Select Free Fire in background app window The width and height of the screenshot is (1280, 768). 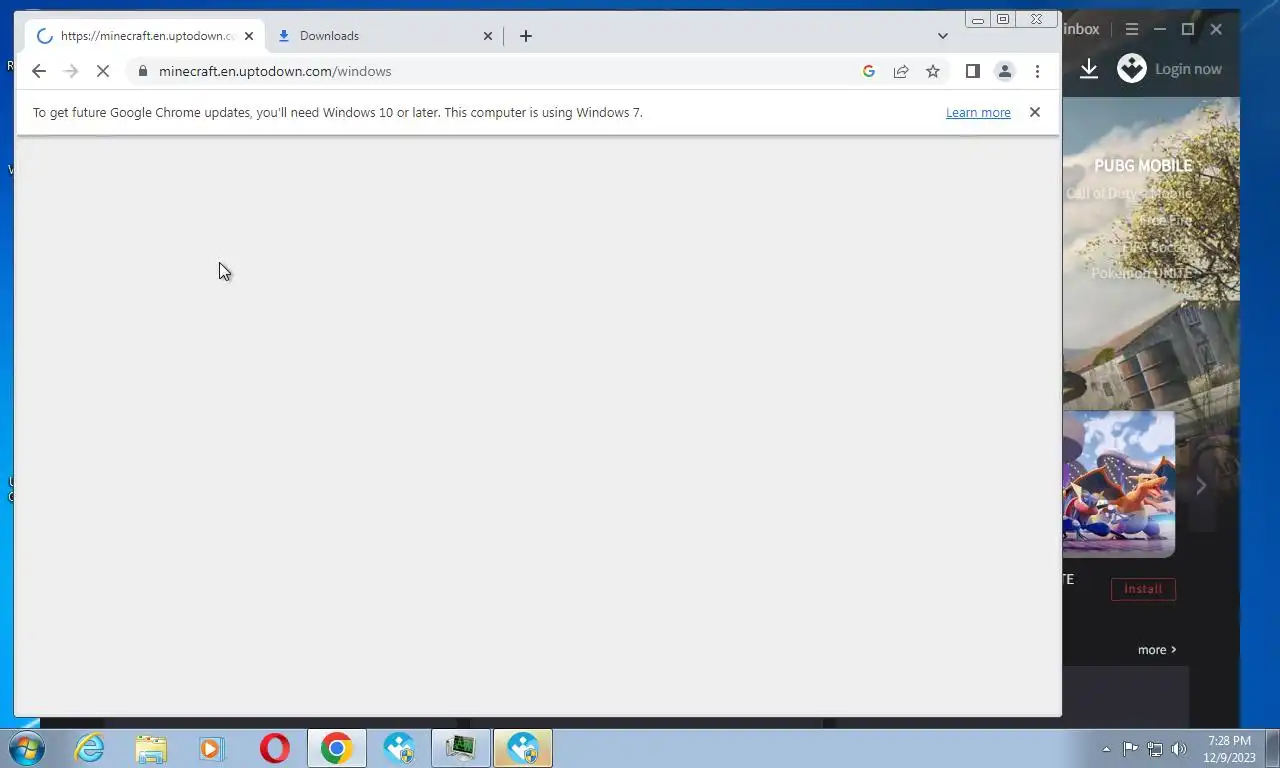click(1166, 220)
